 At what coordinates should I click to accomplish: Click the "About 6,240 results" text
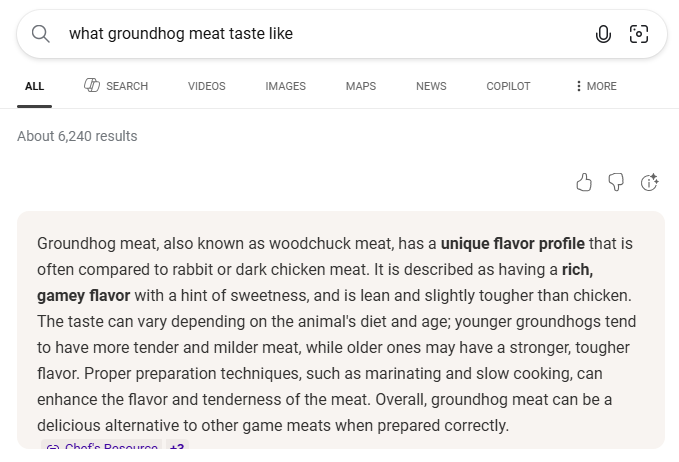77,136
